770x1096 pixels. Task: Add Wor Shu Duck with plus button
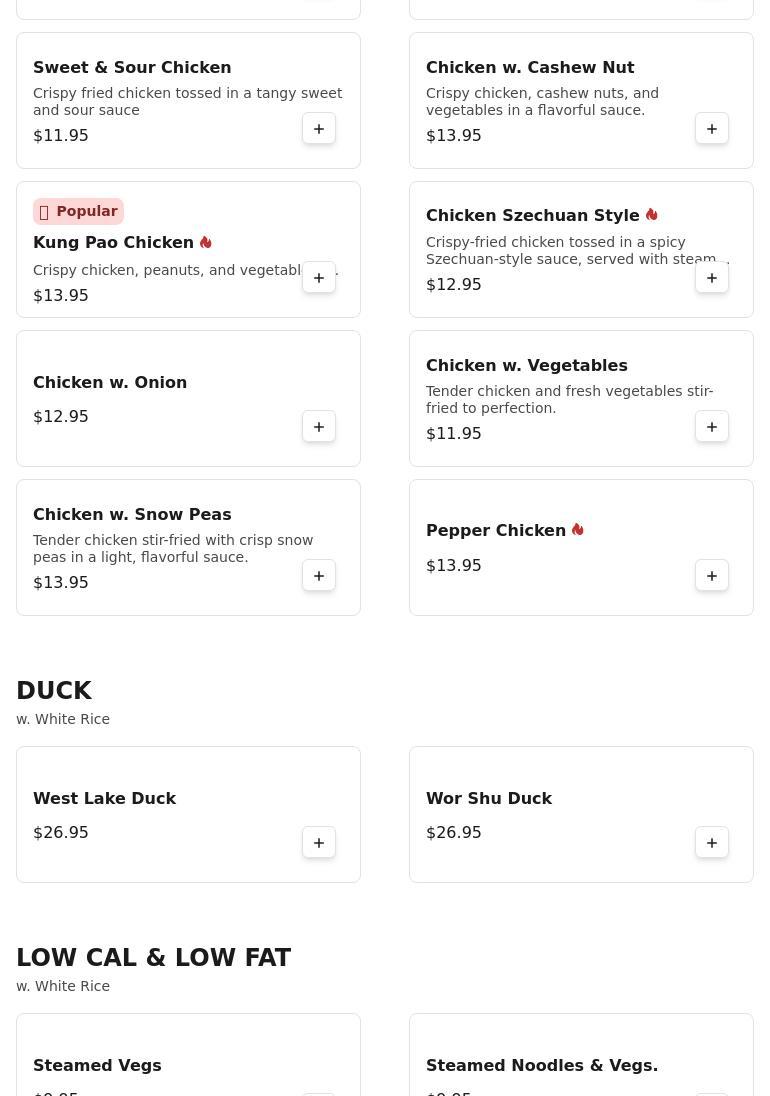click(711, 842)
